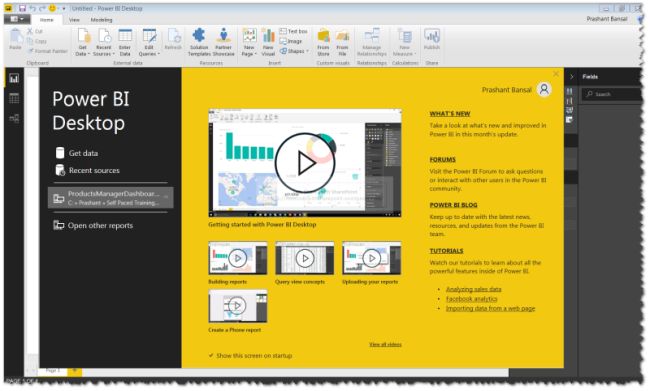Create a New Measure
Viewport: 650px width, 391px height.
405,42
